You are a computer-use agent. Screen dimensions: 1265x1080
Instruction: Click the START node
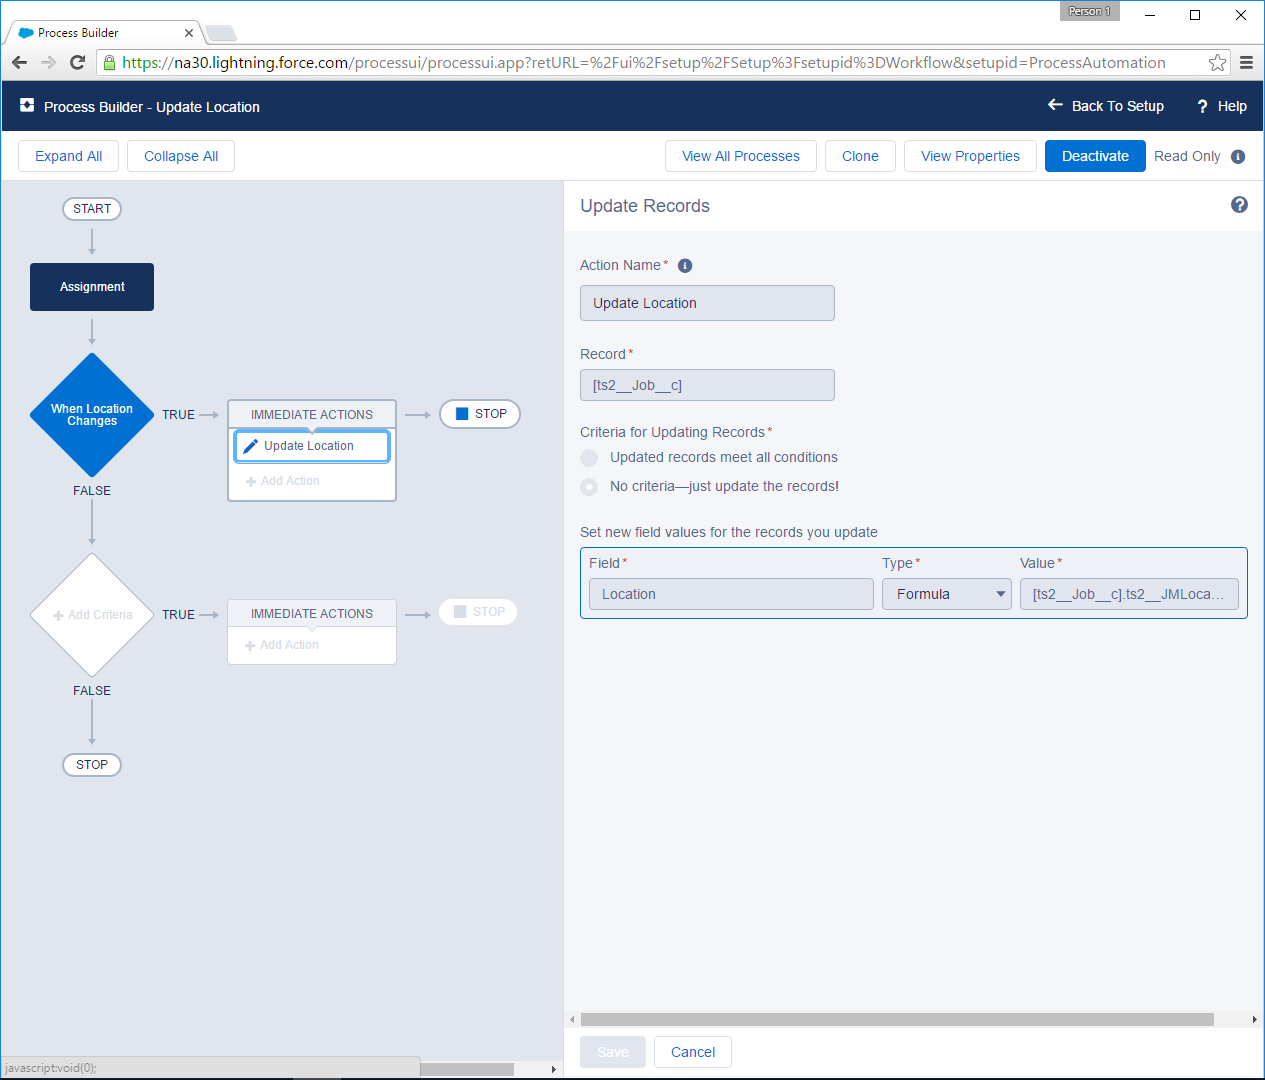point(92,209)
